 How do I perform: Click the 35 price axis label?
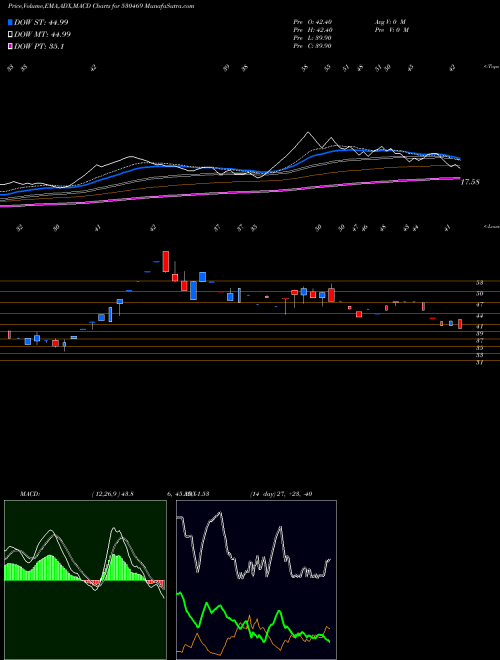pyautogui.click(x=479, y=348)
